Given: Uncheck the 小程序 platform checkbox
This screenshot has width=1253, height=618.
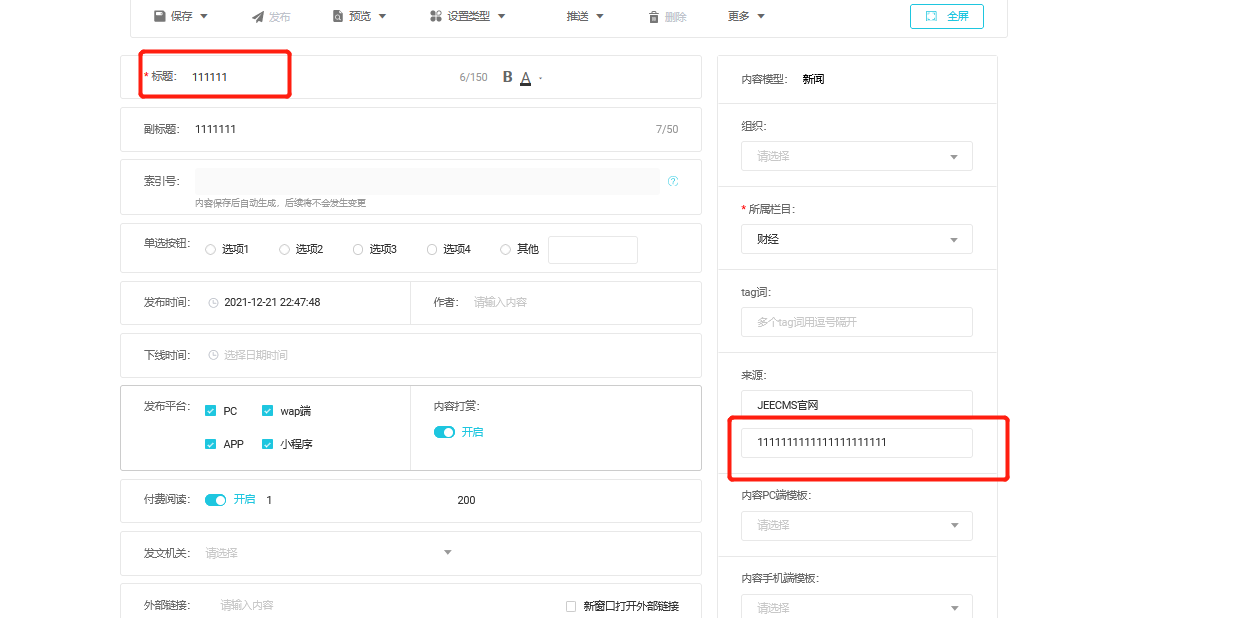Looking at the screenshot, I should click(268, 444).
